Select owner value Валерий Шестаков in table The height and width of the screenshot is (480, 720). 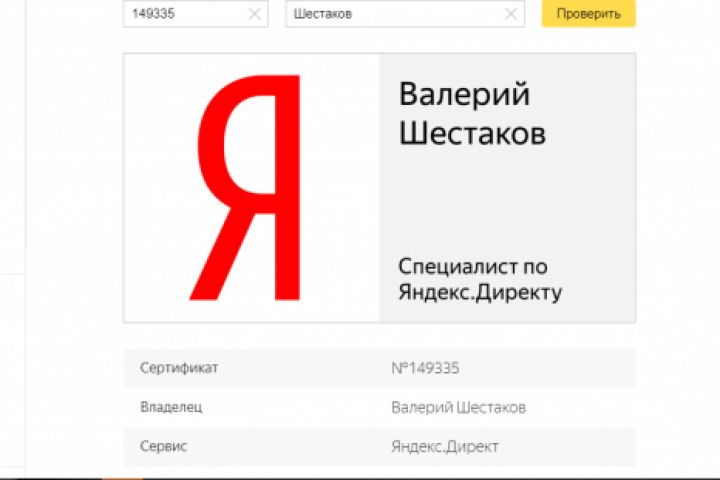(x=458, y=407)
